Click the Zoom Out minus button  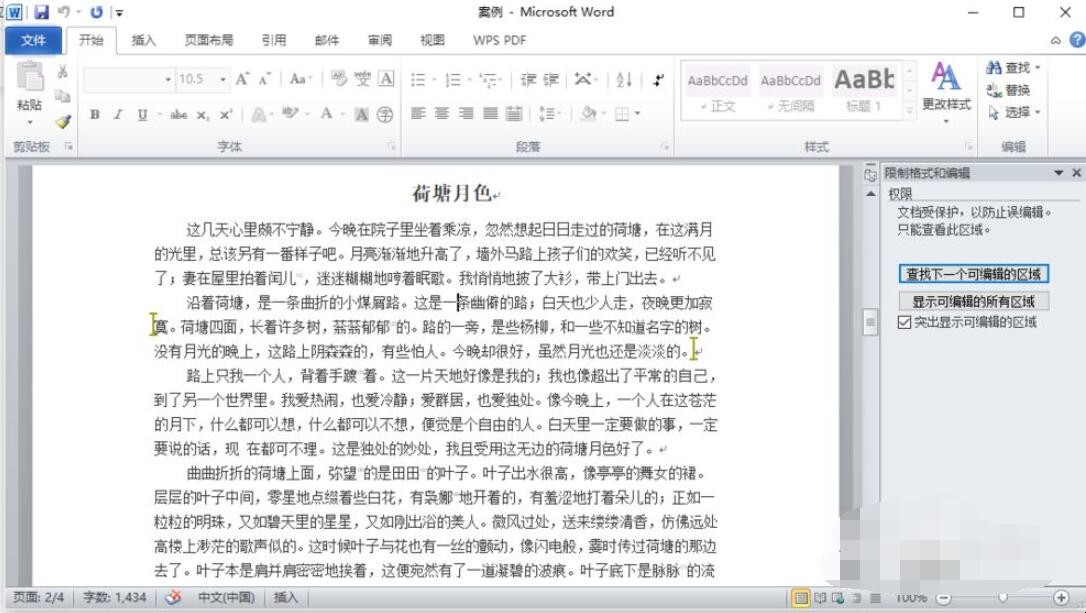tap(943, 598)
